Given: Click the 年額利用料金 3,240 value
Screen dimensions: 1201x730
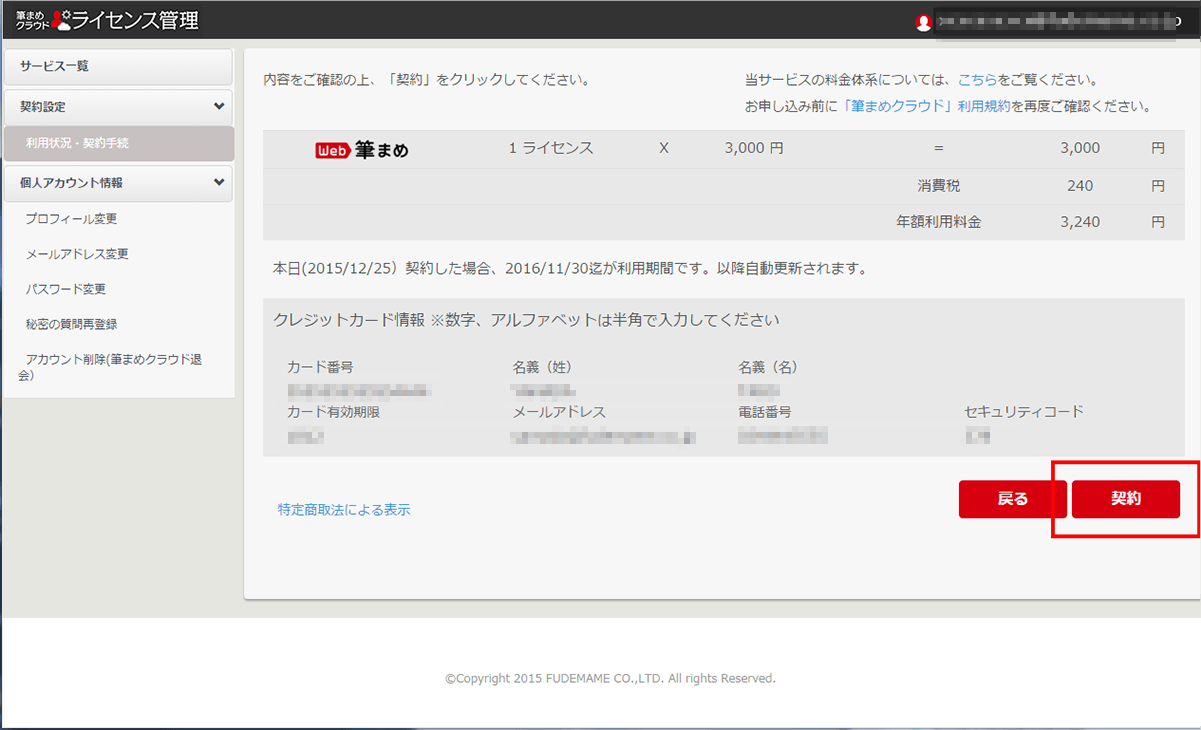Looking at the screenshot, I should tap(1080, 222).
